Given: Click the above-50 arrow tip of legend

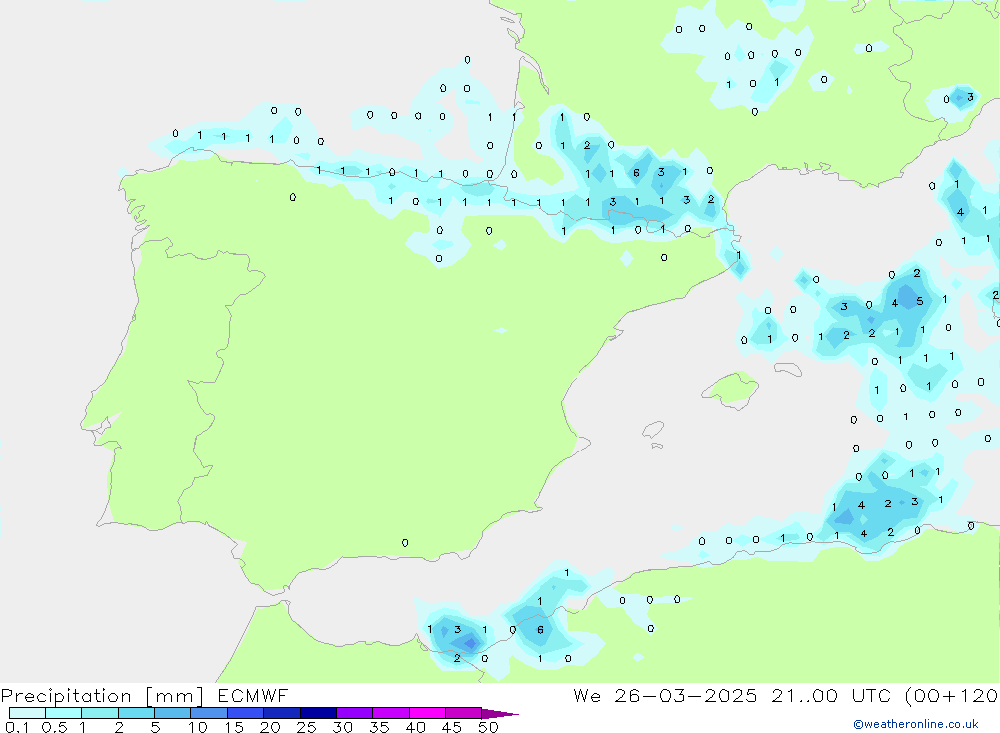Looking at the screenshot, I should (499, 714).
